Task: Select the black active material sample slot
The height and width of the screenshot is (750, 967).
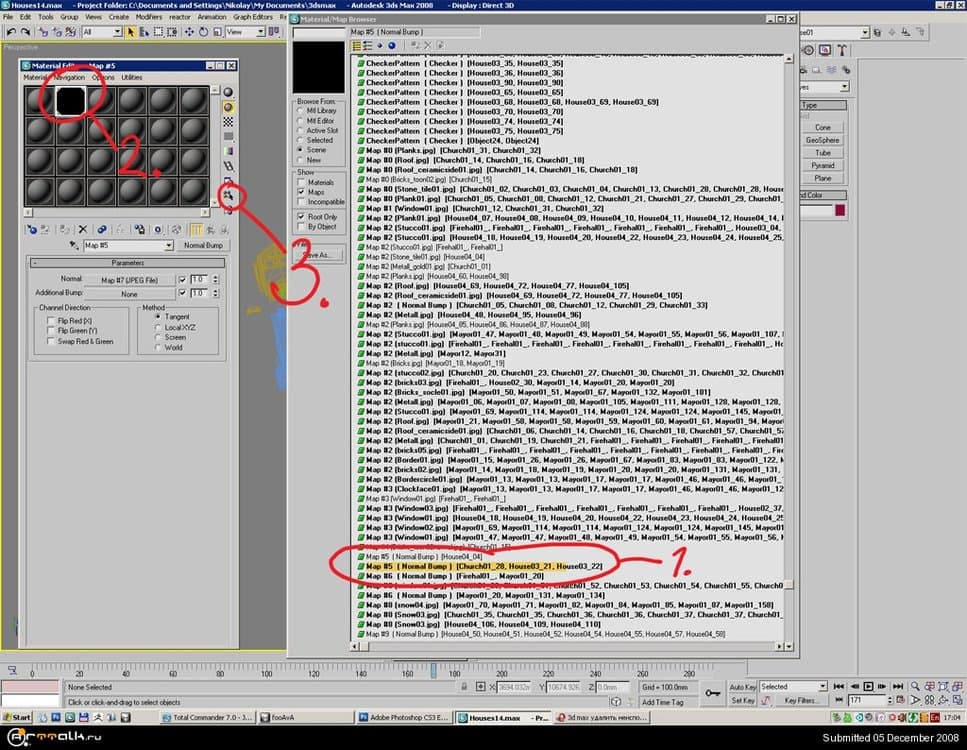Action: coord(70,101)
